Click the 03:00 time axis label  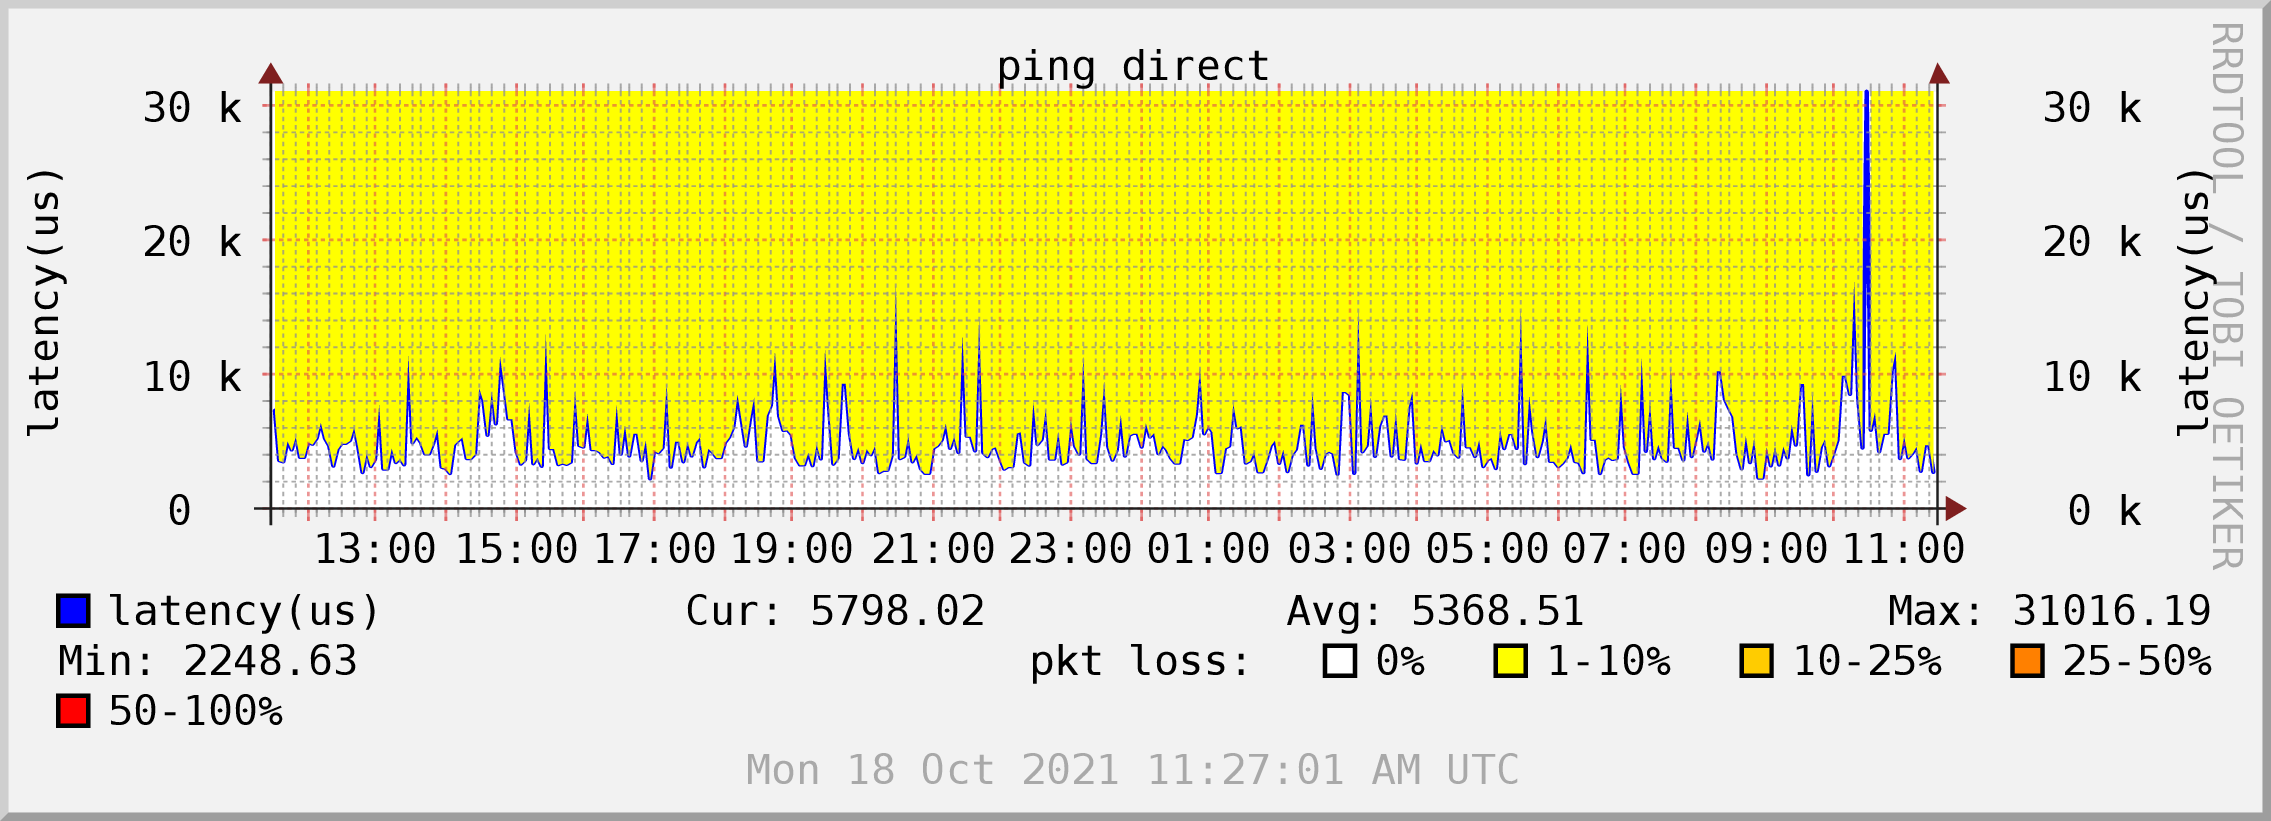(x=1349, y=549)
